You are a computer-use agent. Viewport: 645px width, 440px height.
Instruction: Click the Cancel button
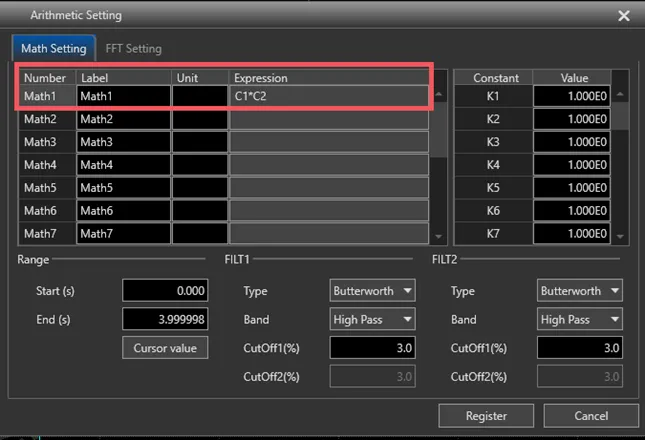[x=591, y=416]
